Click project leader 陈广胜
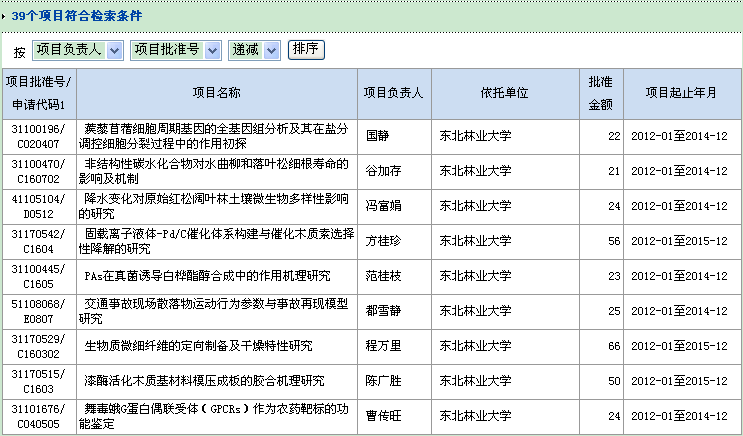This screenshot has height=436, width=743. click(383, 381)
